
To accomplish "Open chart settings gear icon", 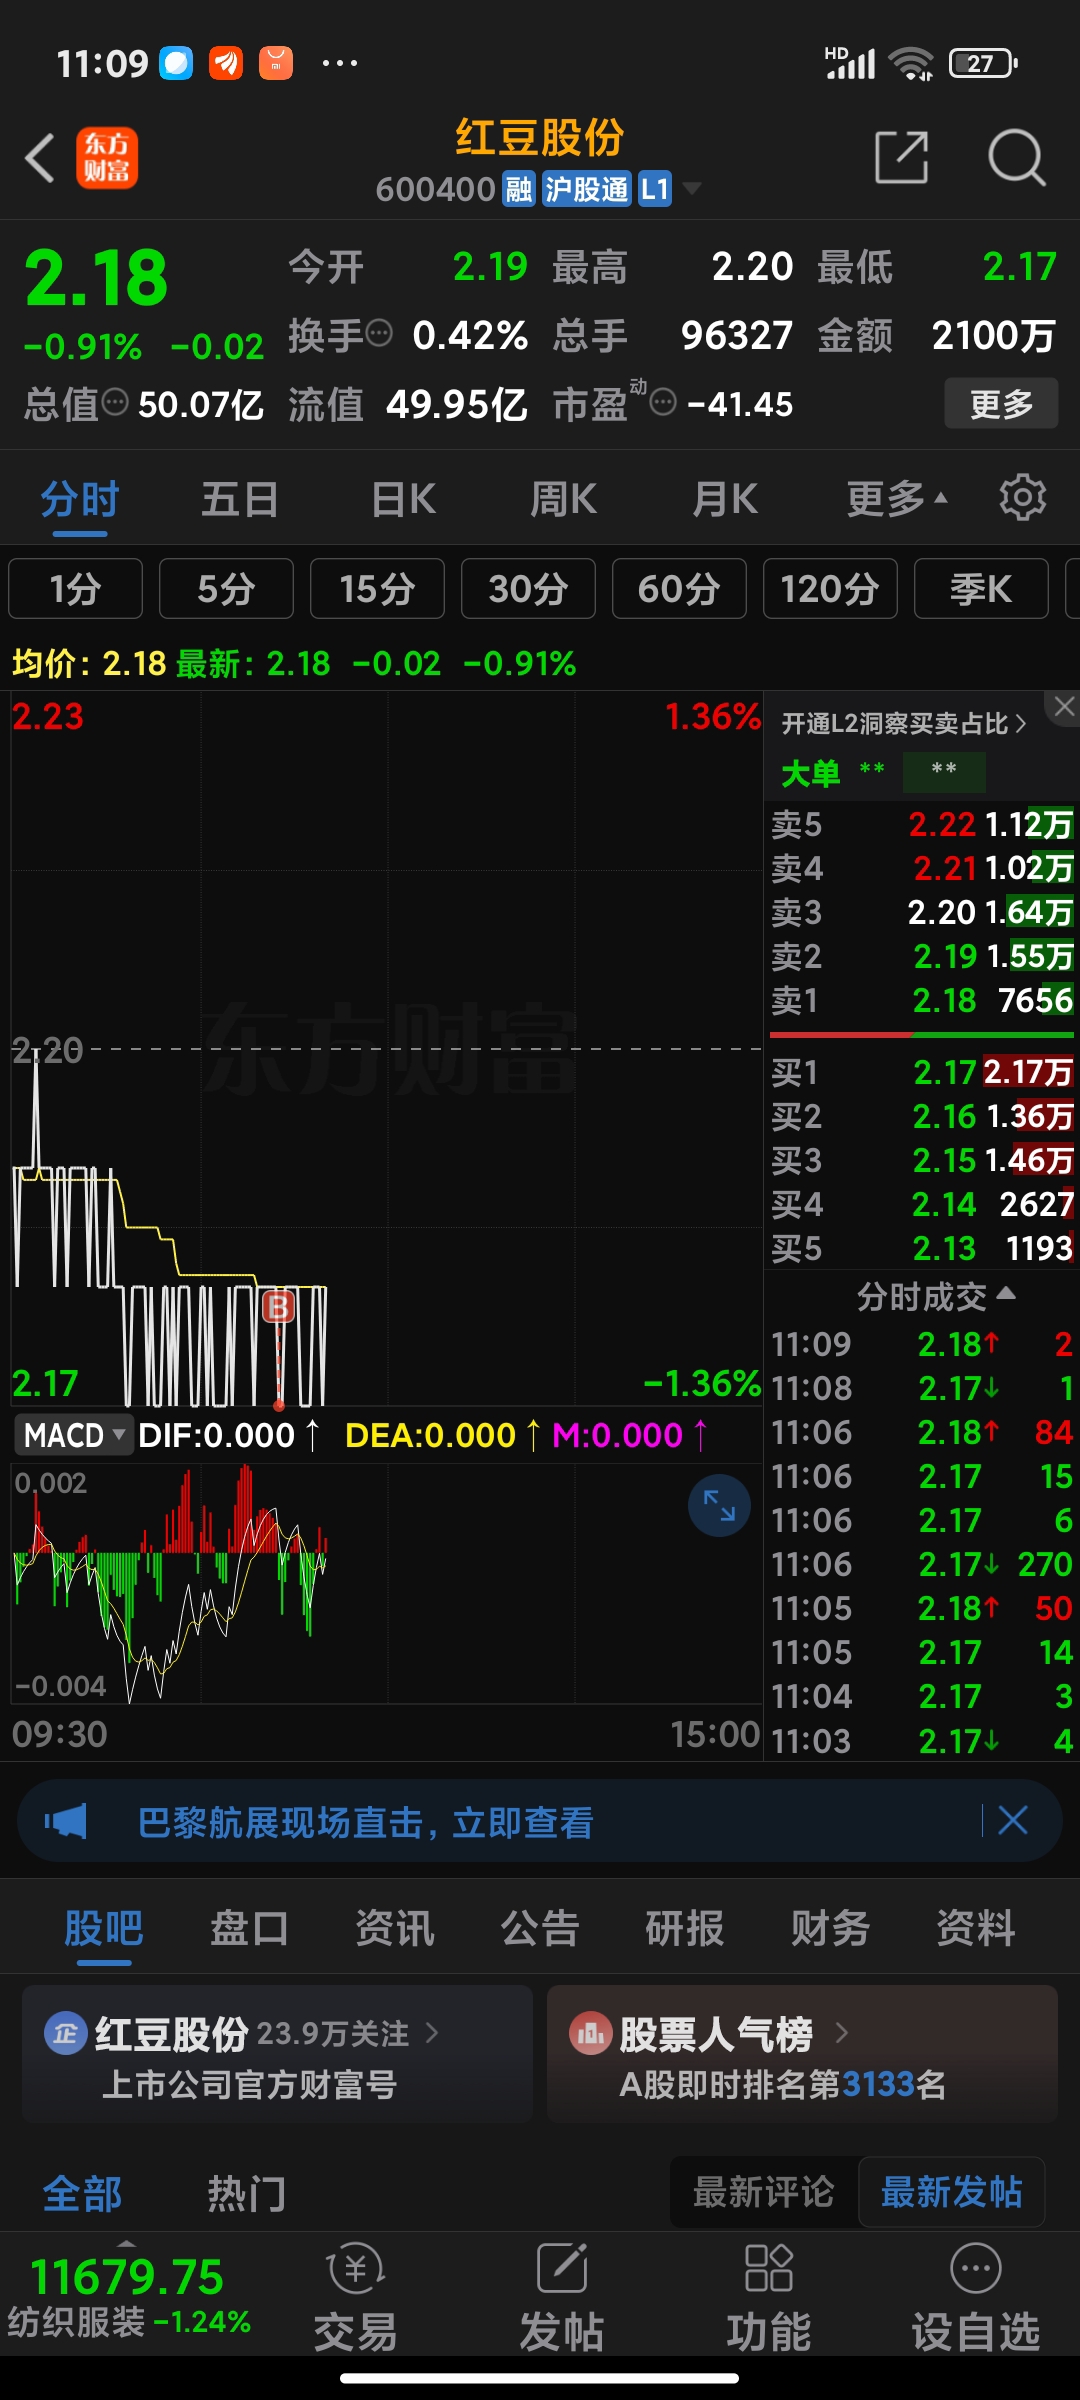I will (1022, 497).
